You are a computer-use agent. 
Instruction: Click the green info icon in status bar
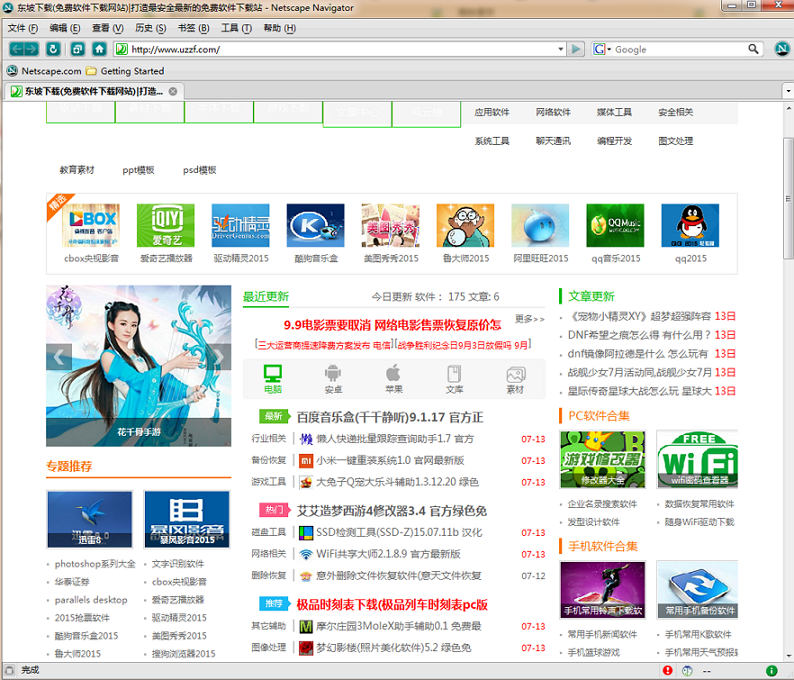coord(772,670)
